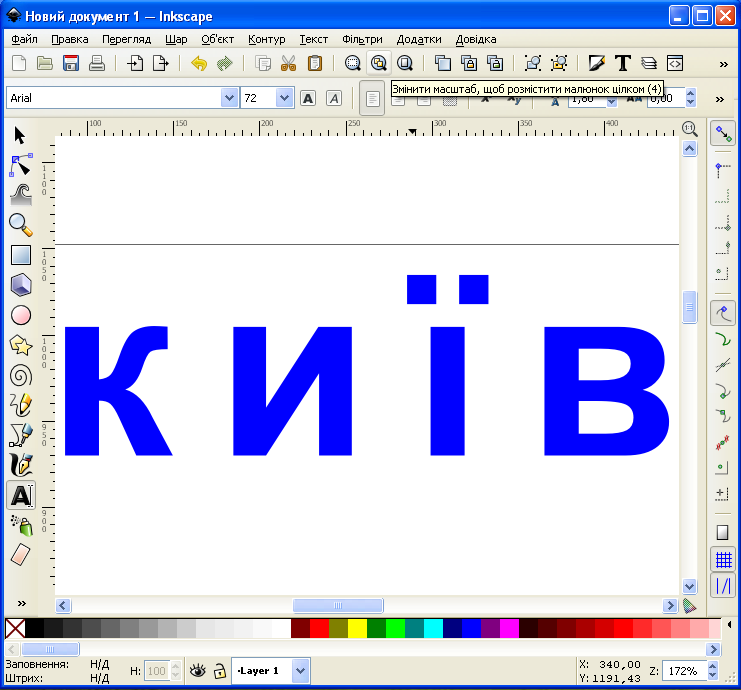Zoom to fit page
The width and height of the screenshot is (741, 690).
[x=405, y=63]
